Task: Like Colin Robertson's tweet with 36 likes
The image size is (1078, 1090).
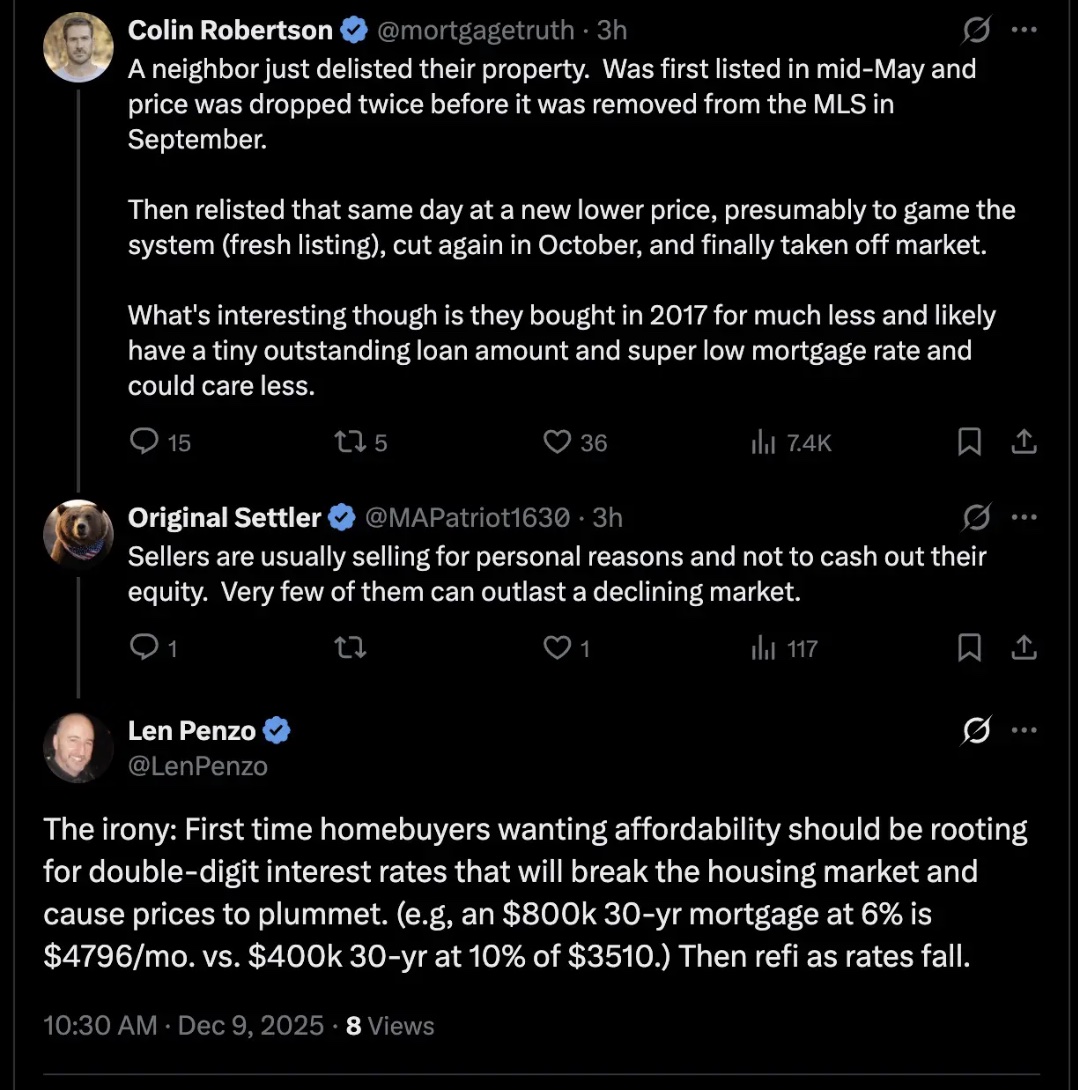Action: 556,441
